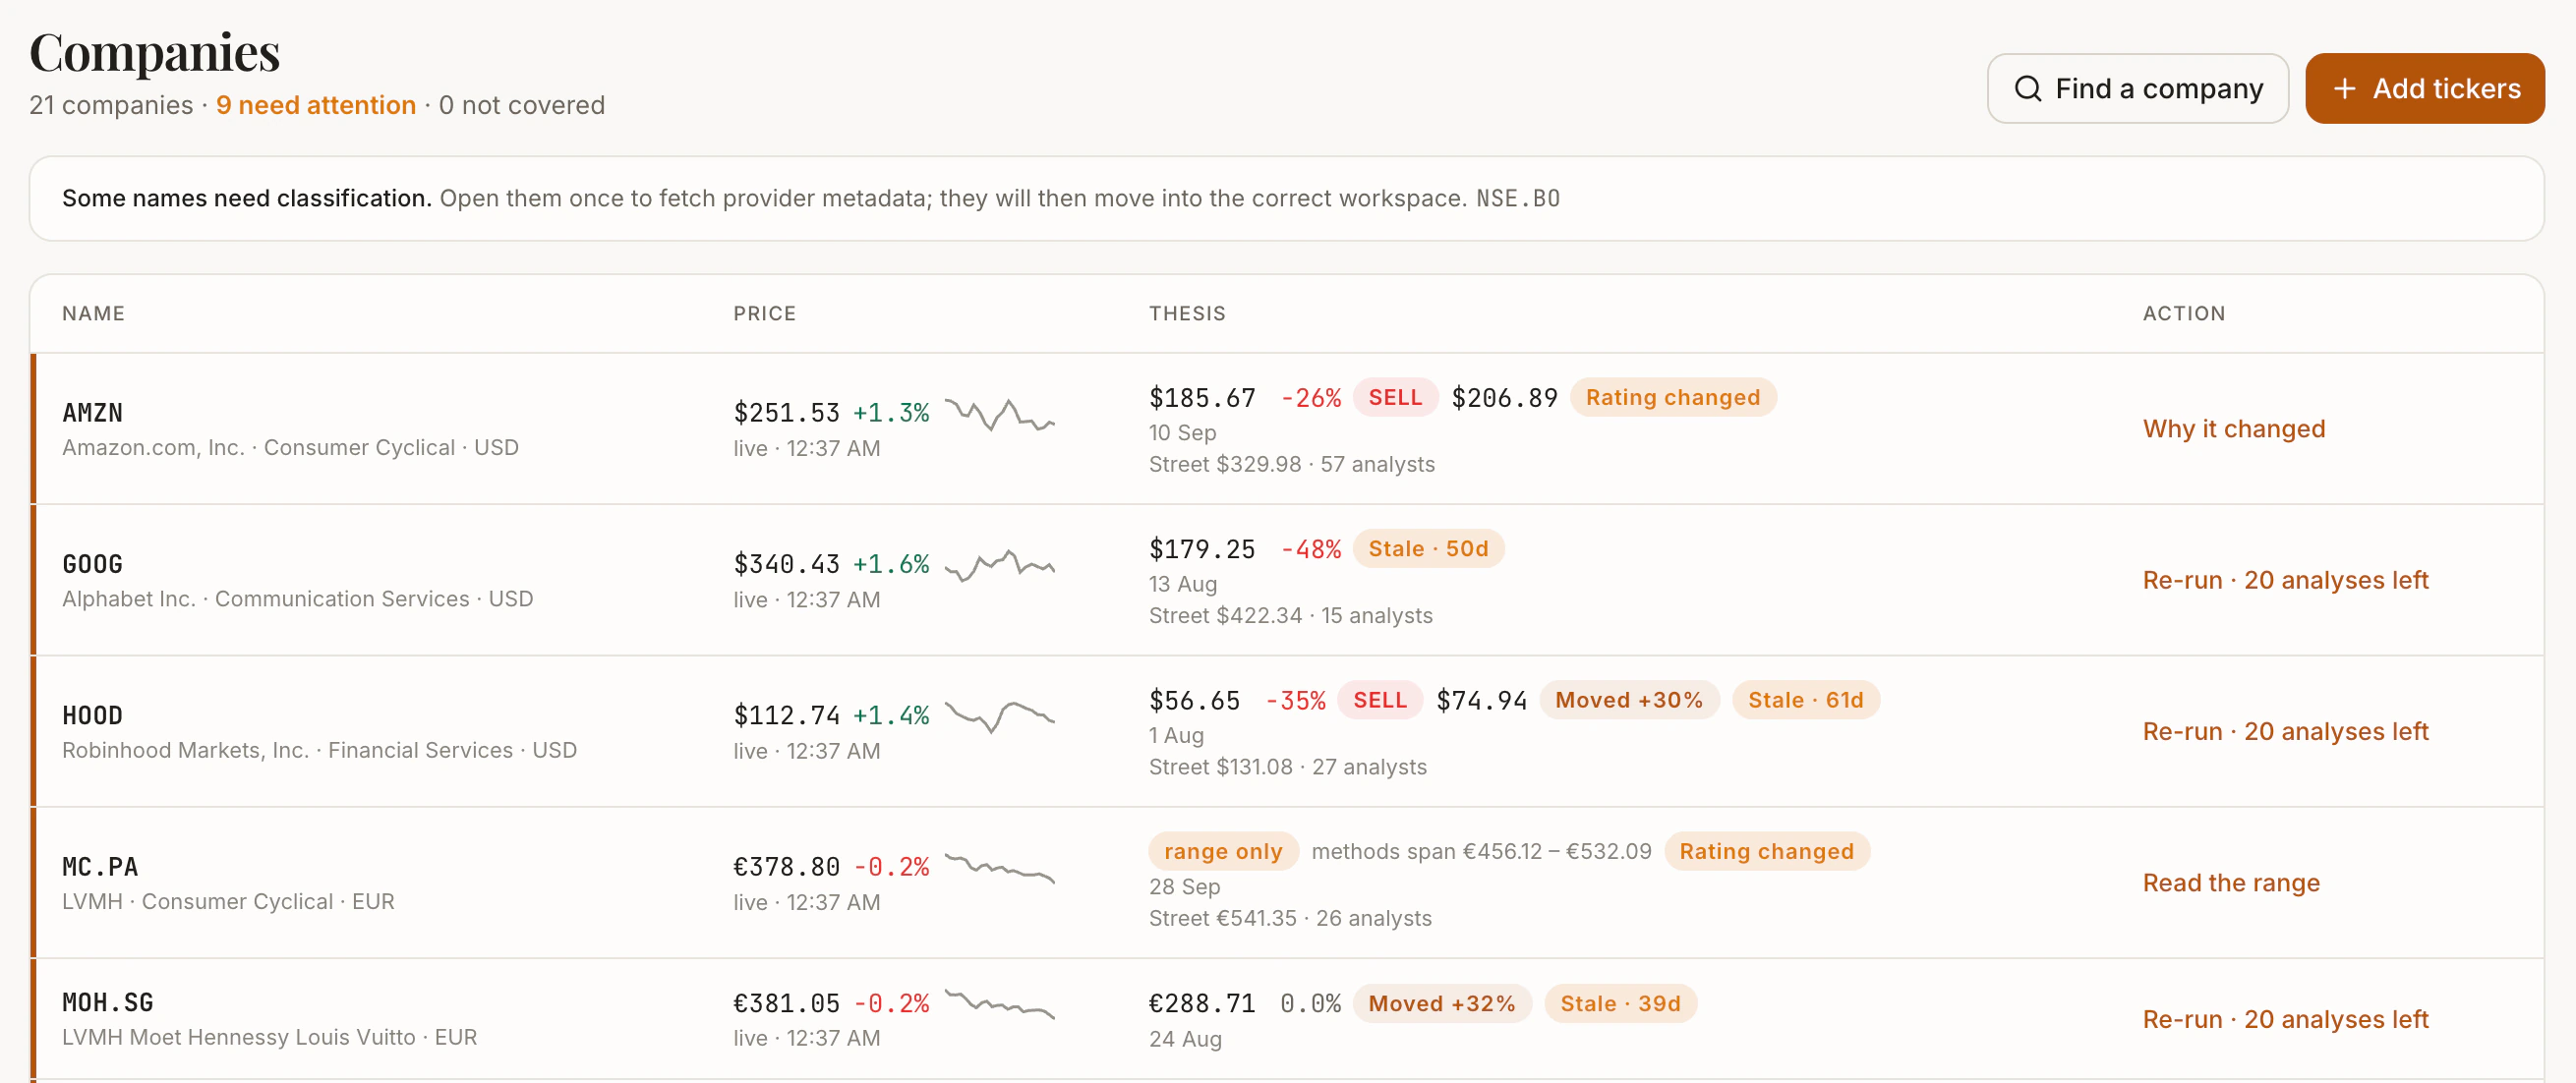The width and height of the screenshot is (2576, 1083).
Task: Open the NSE.BO ticker in the notice
Action: (x=1517, y=198)
